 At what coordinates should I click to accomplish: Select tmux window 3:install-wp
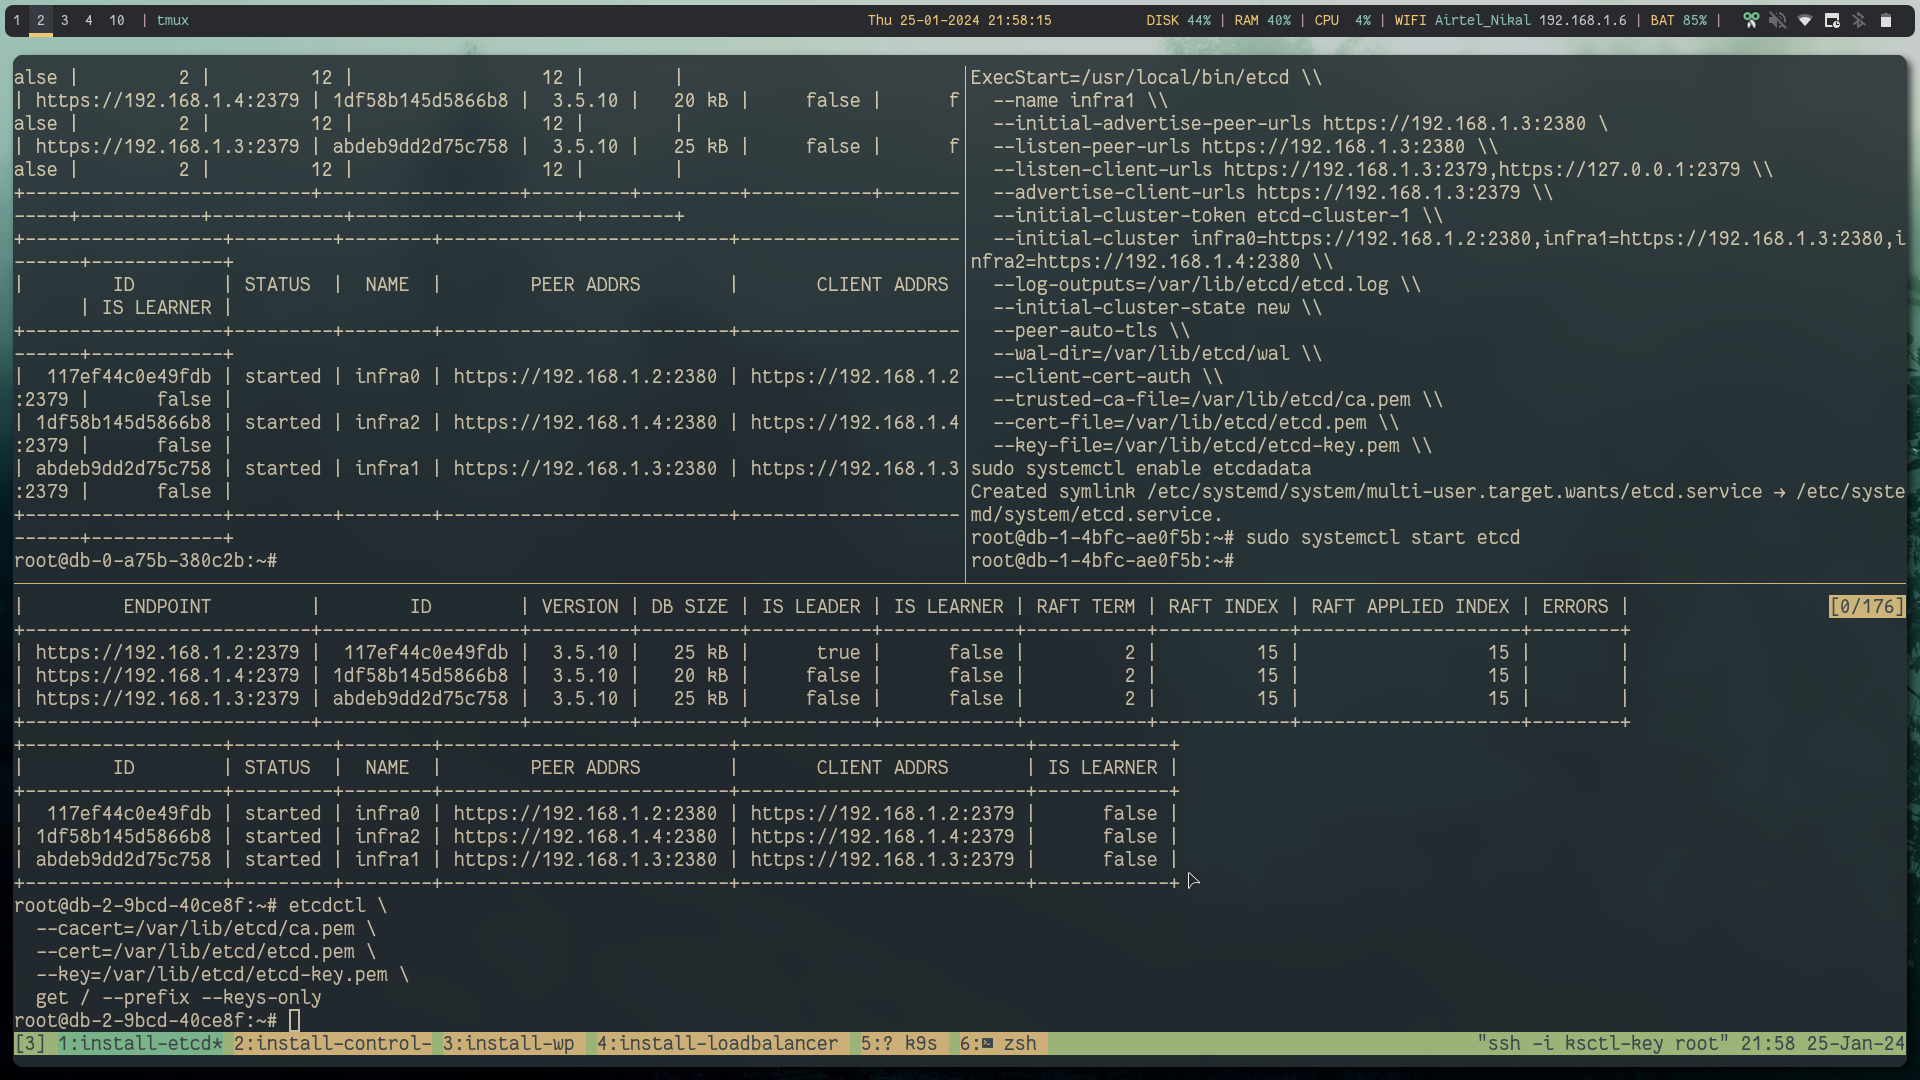508,1043
